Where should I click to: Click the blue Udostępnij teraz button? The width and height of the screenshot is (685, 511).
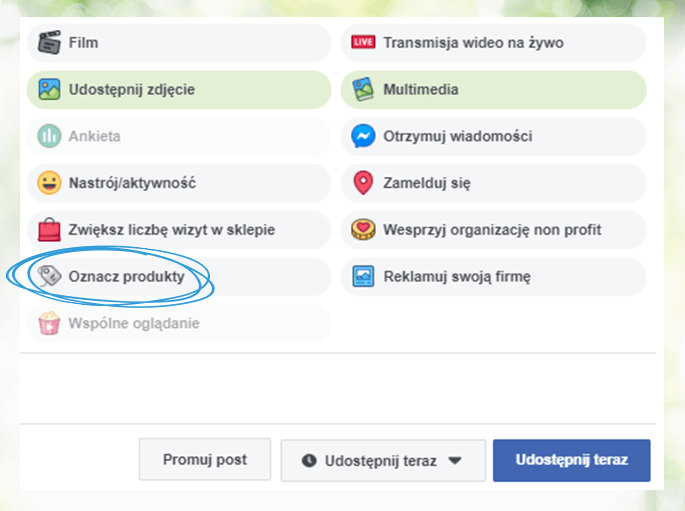(x=571, y=460)
